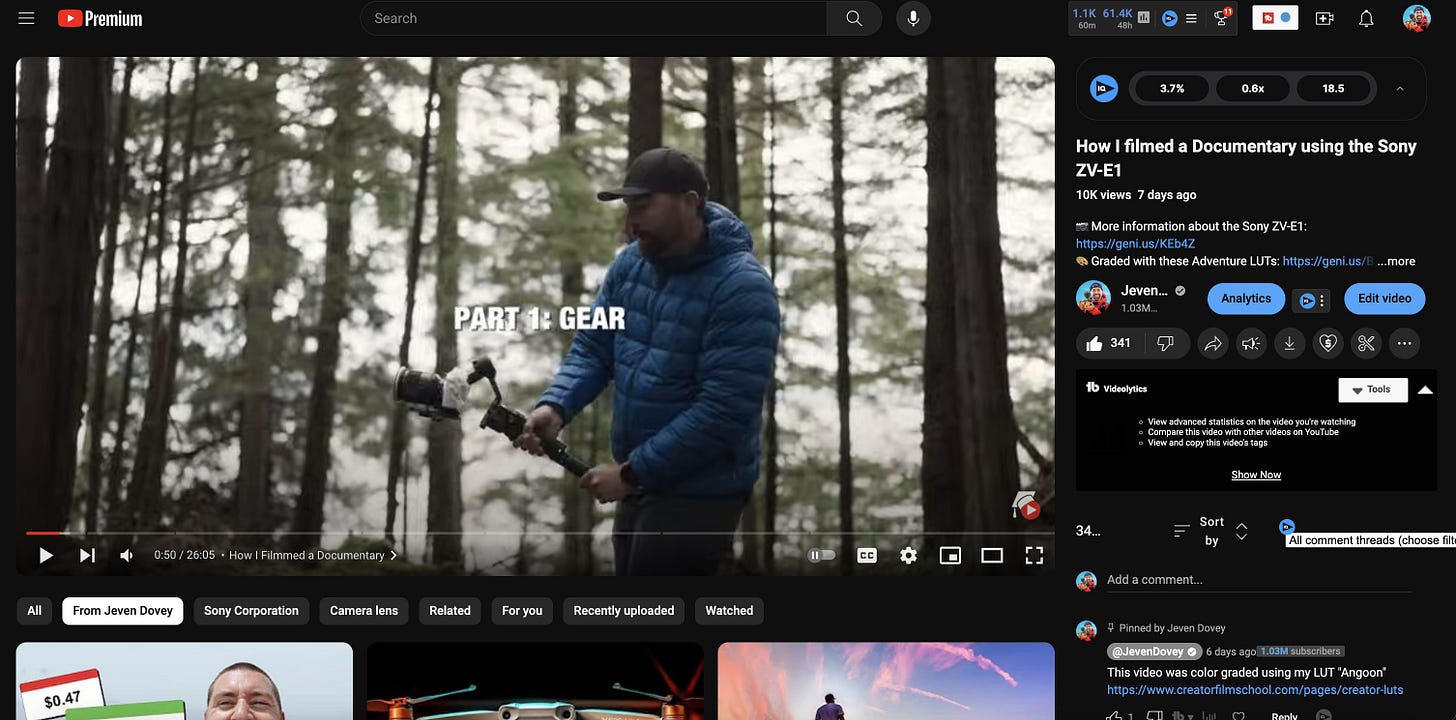
Task: Toggle autoplay switch in player
Action: coord(822,555)
